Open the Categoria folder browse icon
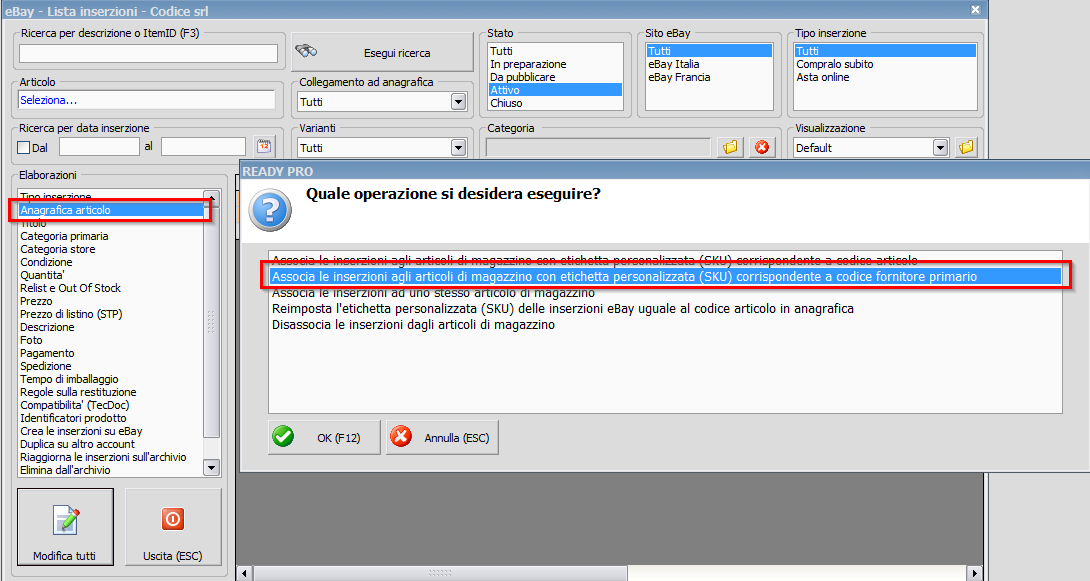 (x=730, y=147)
